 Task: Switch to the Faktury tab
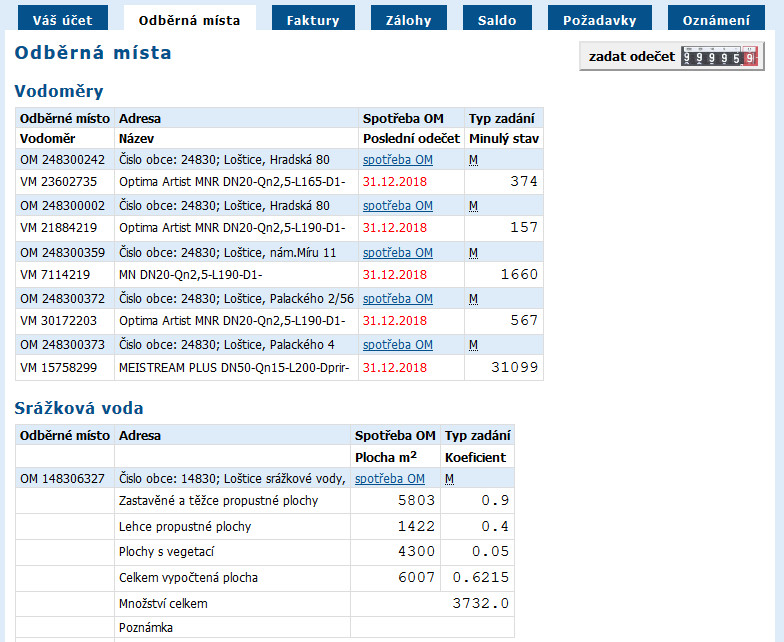[312, 19]
